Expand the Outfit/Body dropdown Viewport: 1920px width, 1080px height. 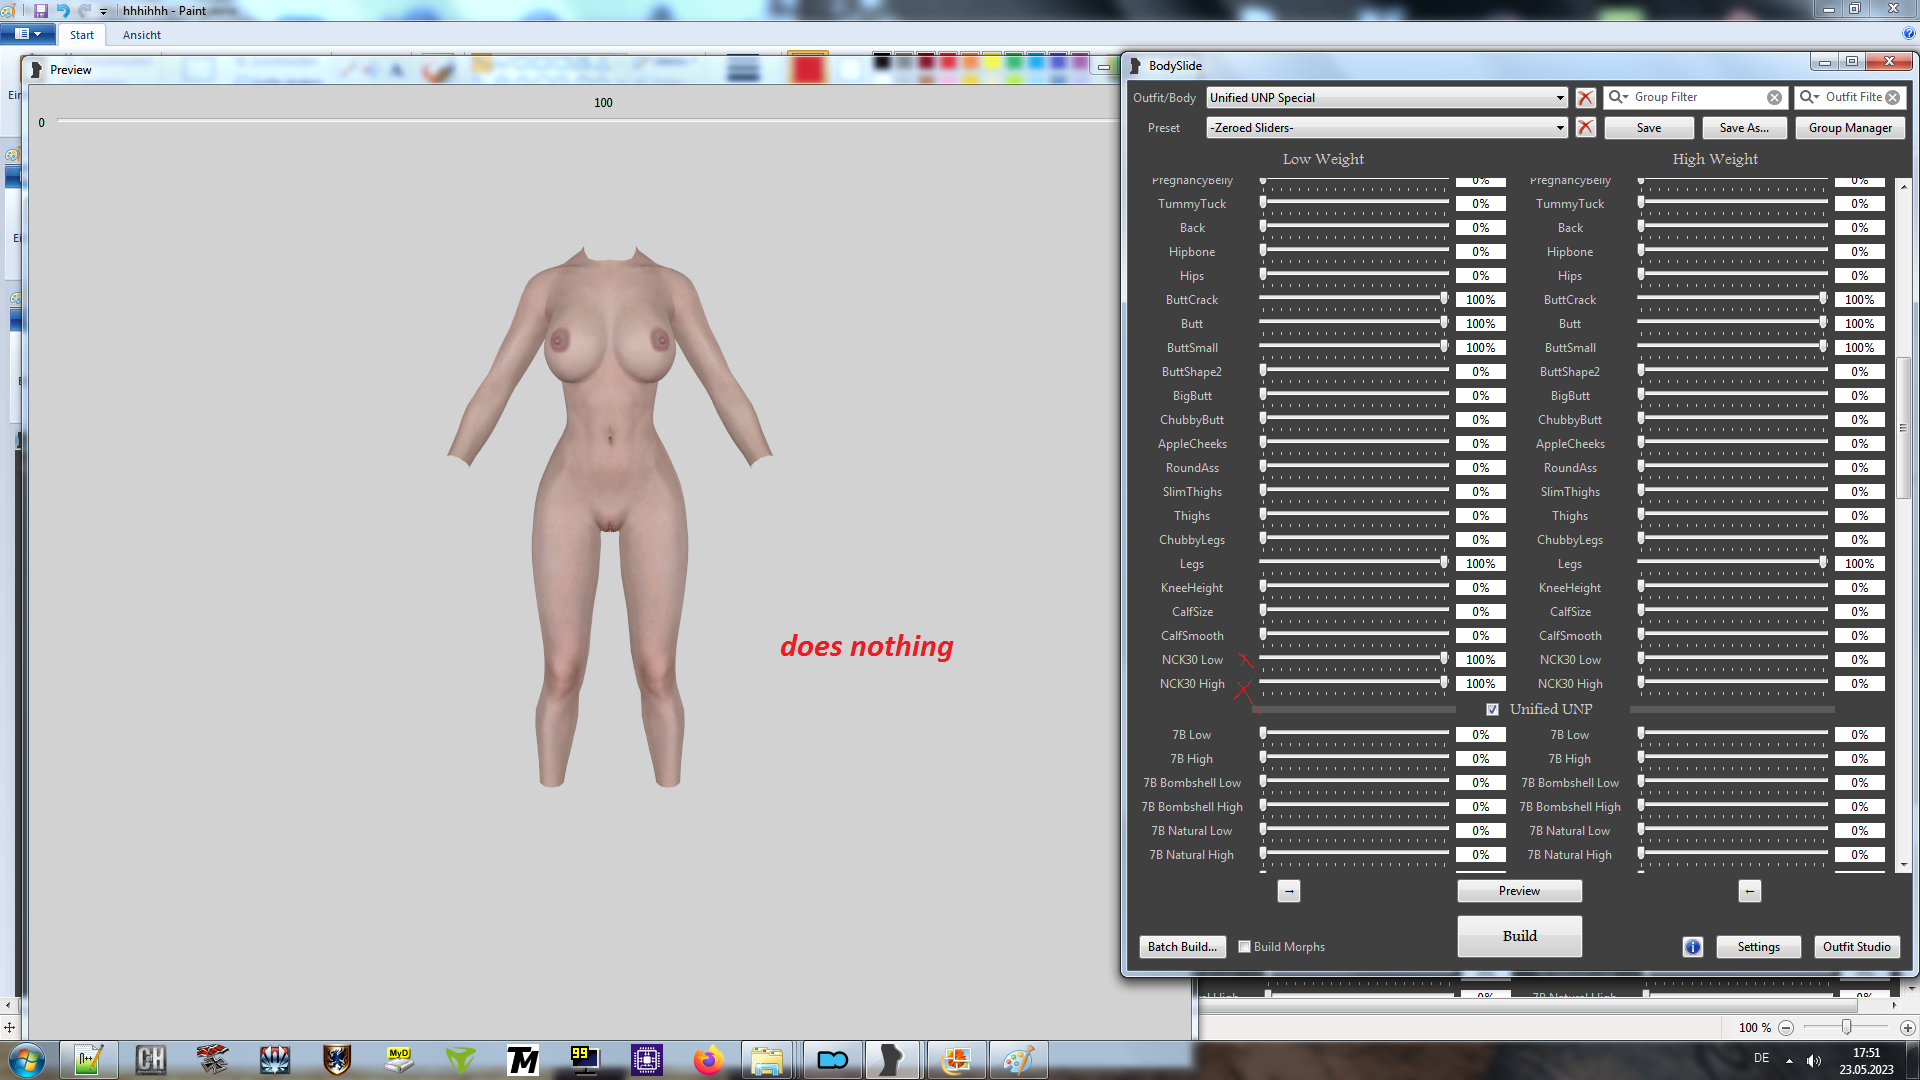pyautogui.click(x=1560, y=98)
